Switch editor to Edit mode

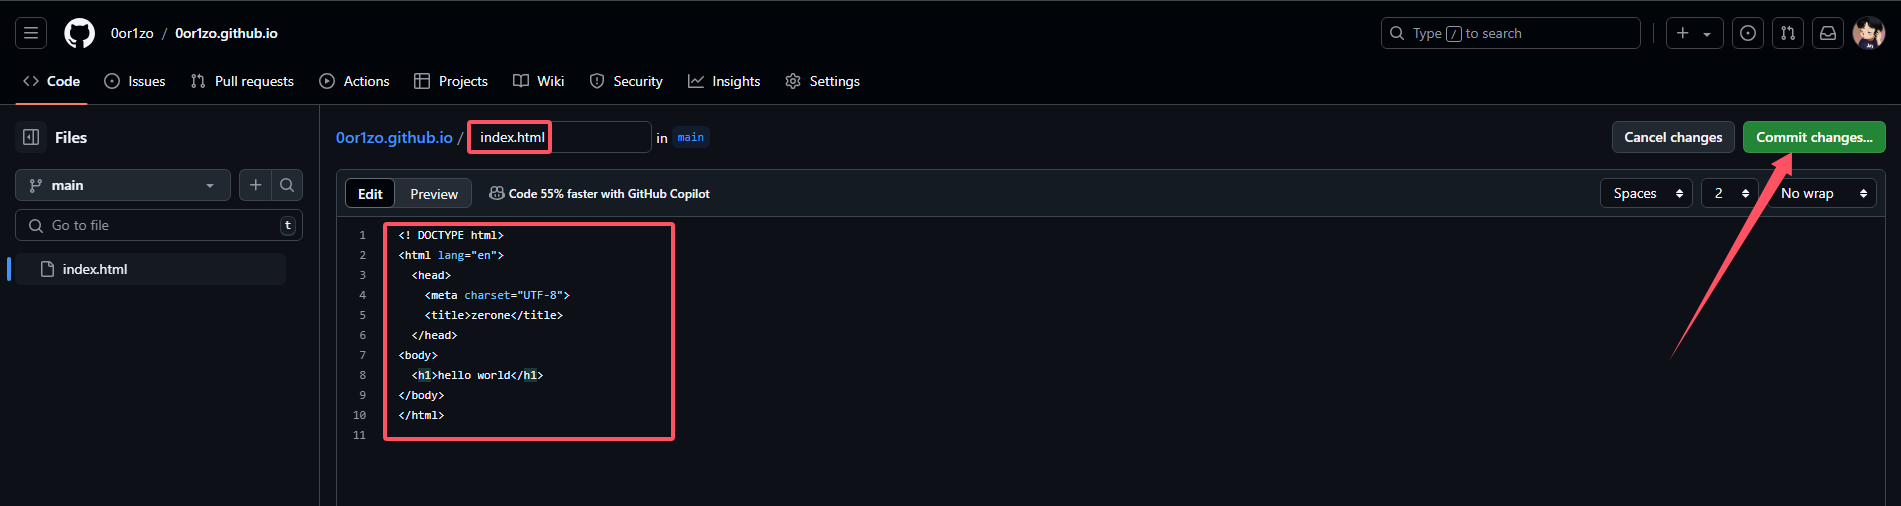pyautogui.click(x=370, y=194)
